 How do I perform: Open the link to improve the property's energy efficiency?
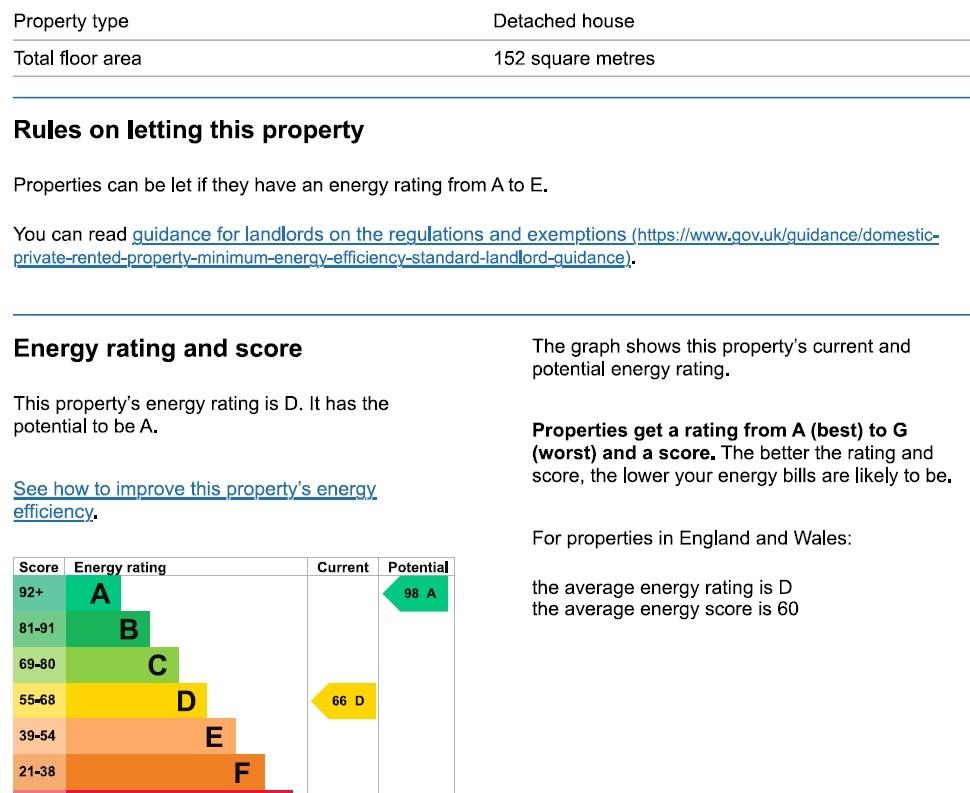(195, 500)
